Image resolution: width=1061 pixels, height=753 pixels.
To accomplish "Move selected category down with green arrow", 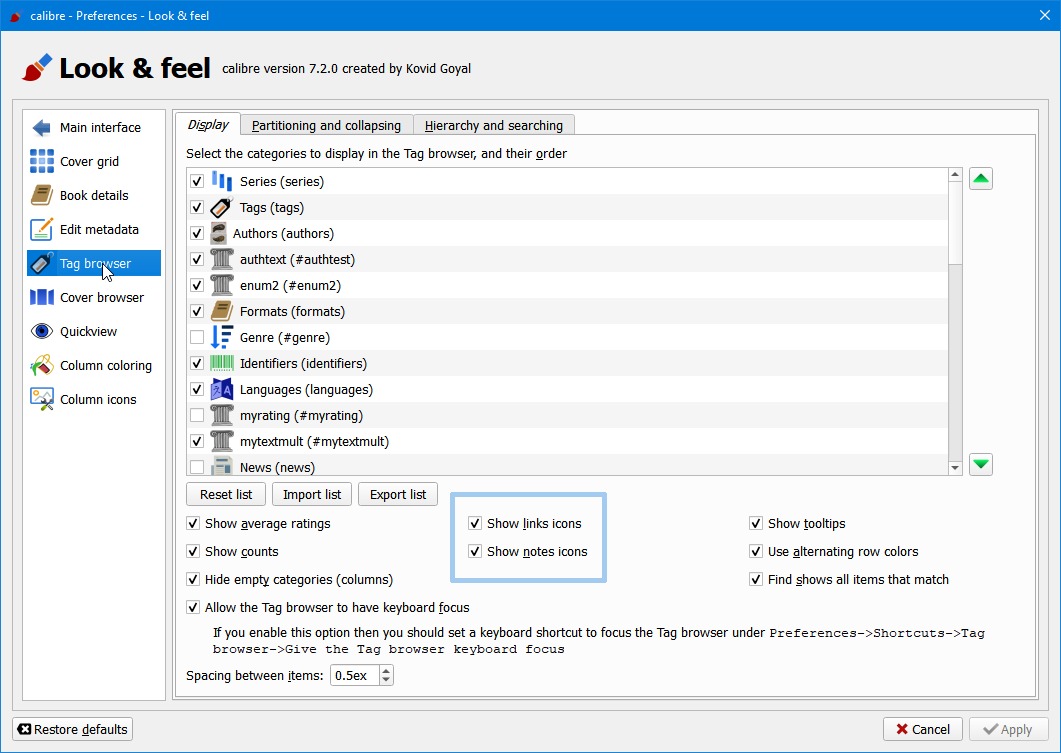I will [x=980, y=464].
